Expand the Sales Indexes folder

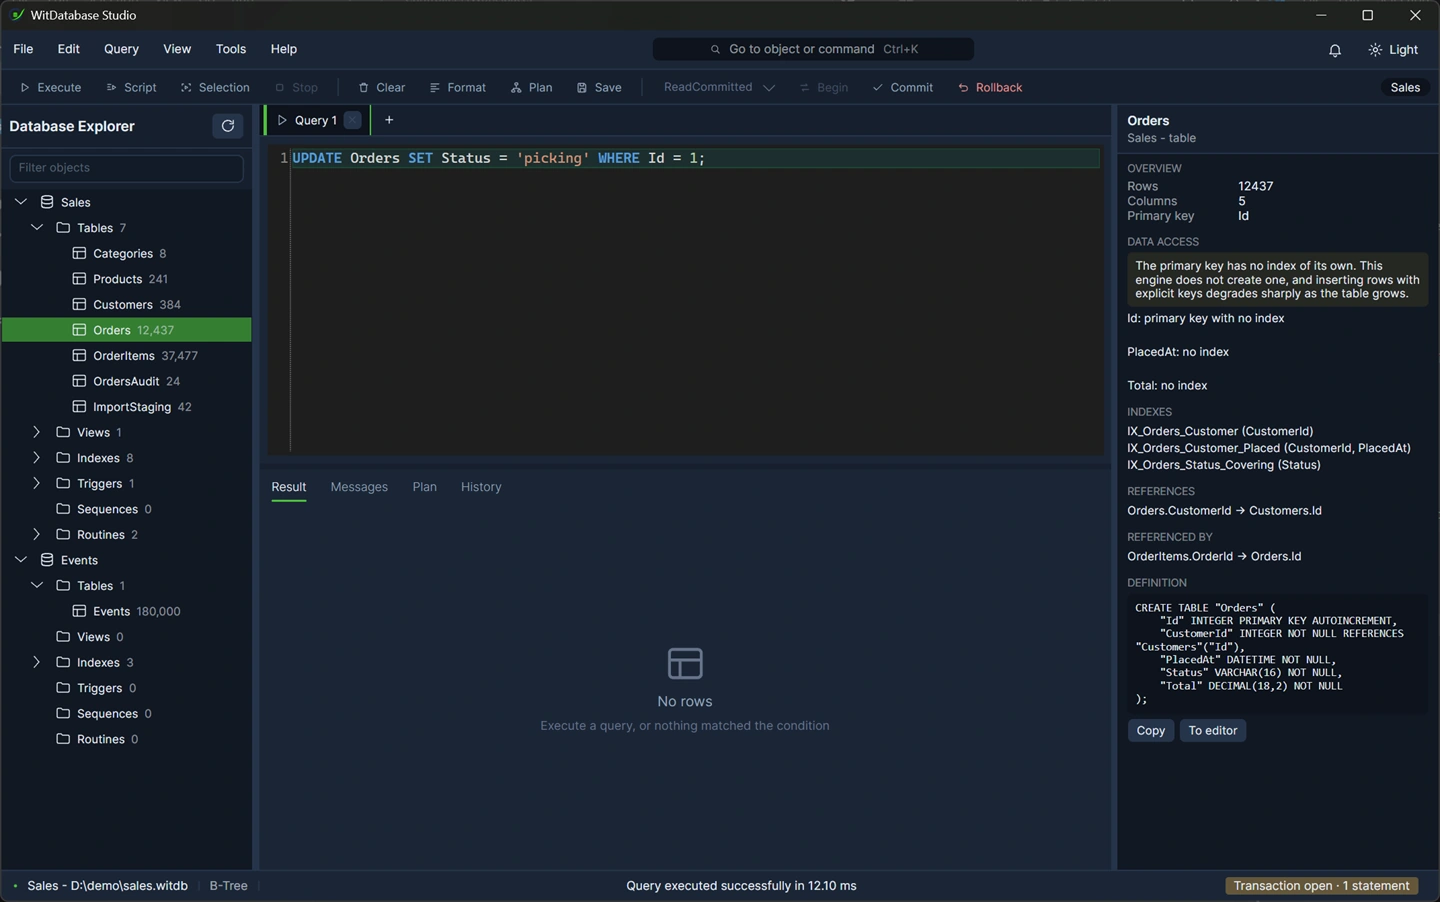pos(37,458)
